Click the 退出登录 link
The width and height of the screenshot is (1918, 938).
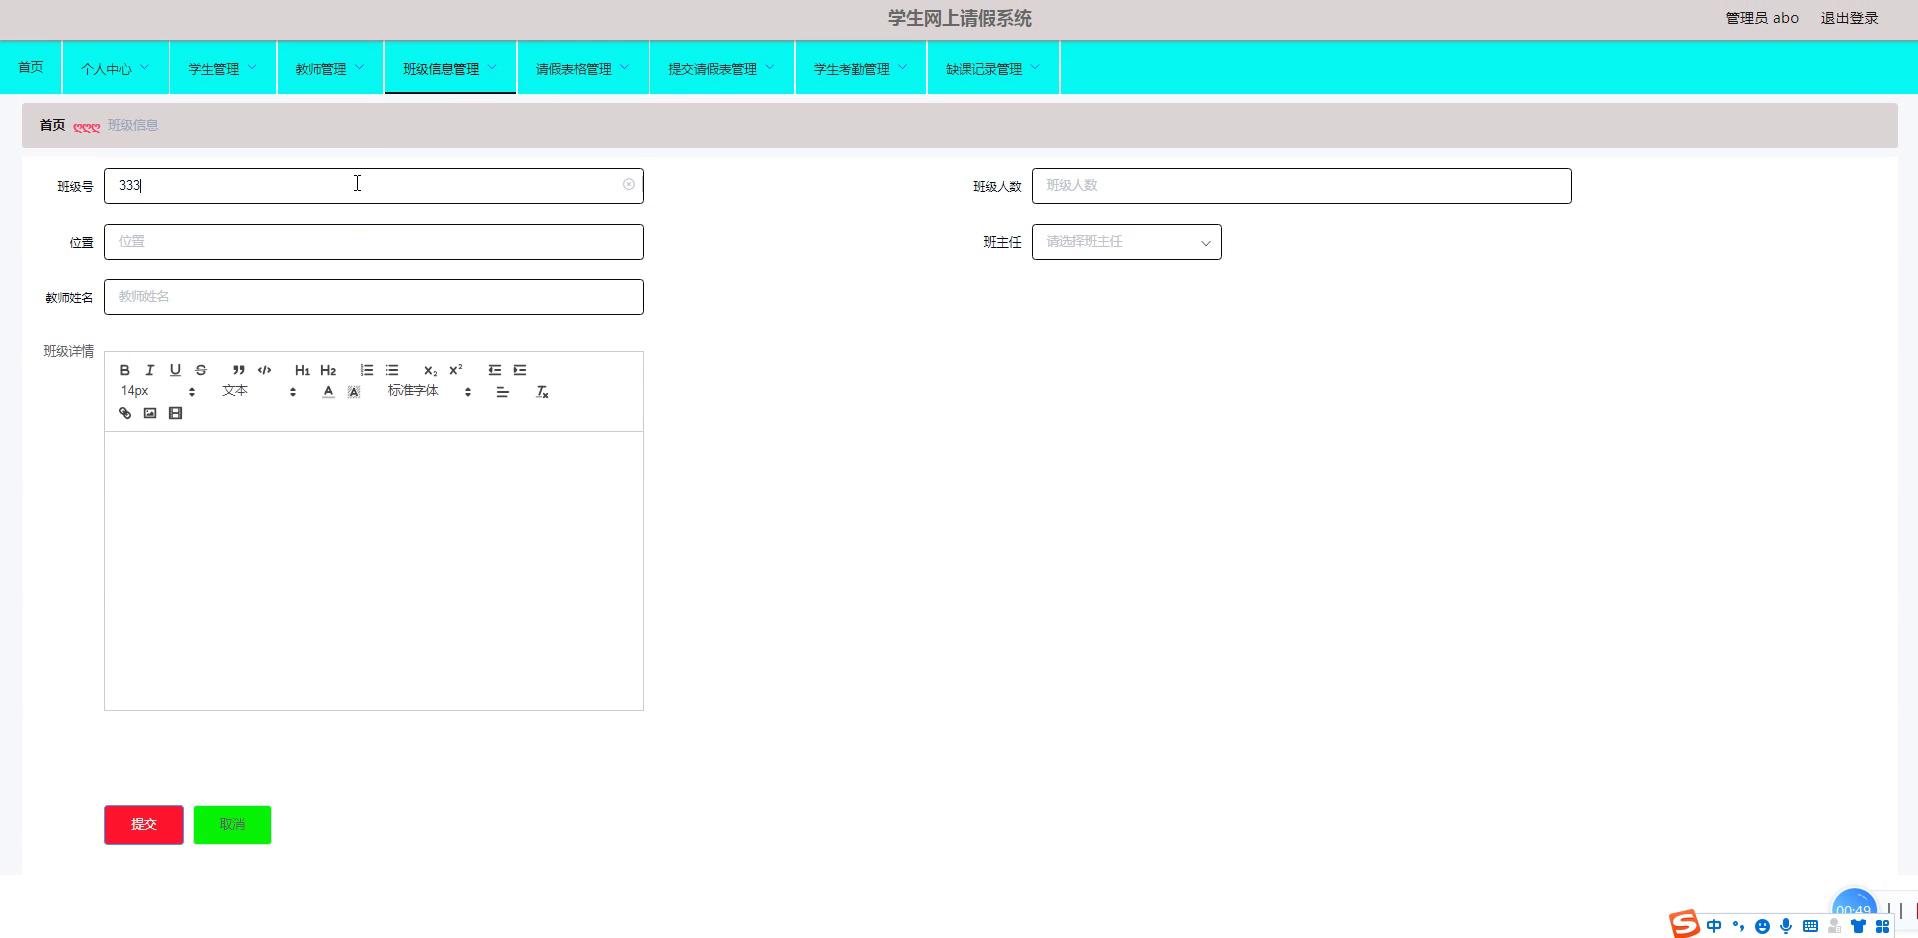coord(1849,18)
